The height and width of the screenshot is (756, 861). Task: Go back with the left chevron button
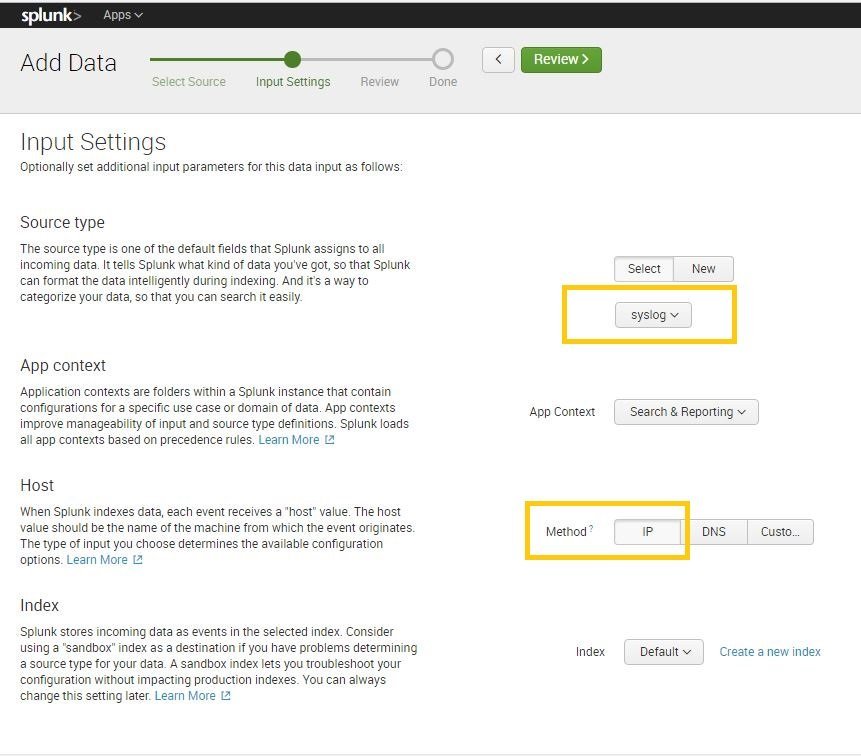498,60
